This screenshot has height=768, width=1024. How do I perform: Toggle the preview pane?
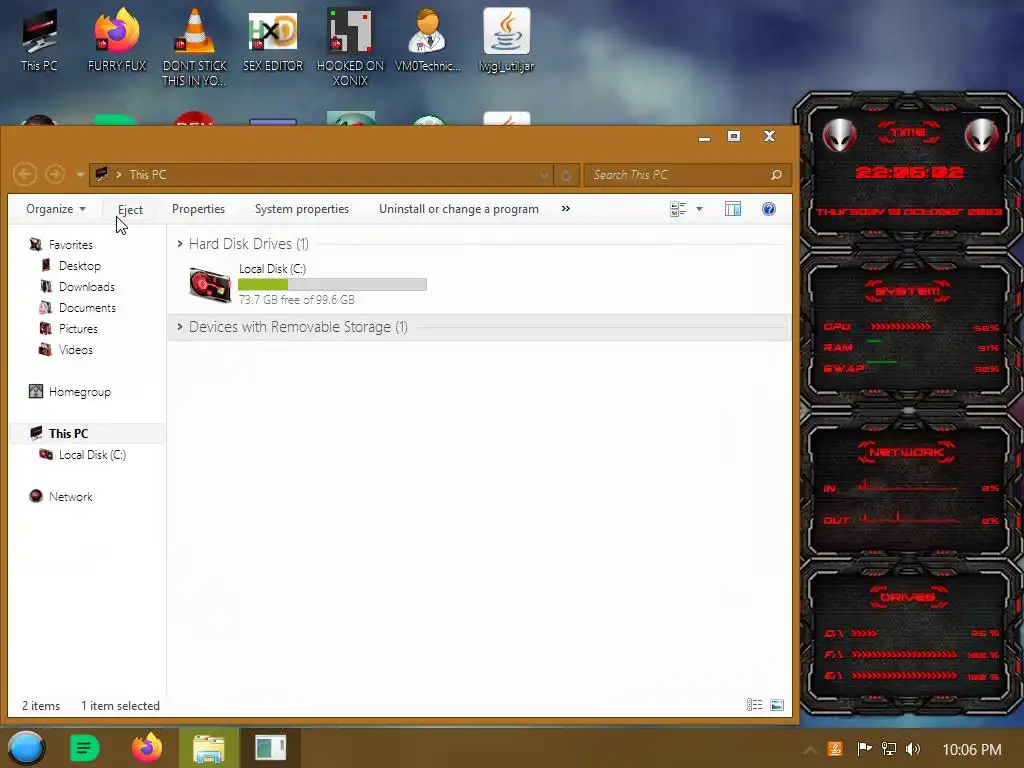coord(733,209)
